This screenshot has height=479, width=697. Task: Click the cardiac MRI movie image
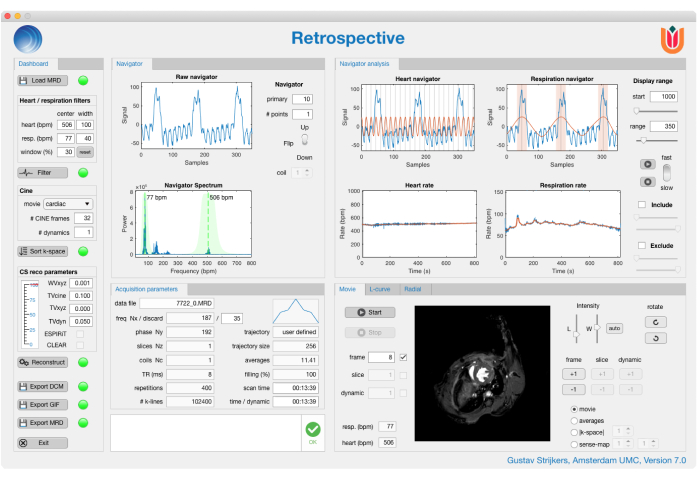point(482,373)
